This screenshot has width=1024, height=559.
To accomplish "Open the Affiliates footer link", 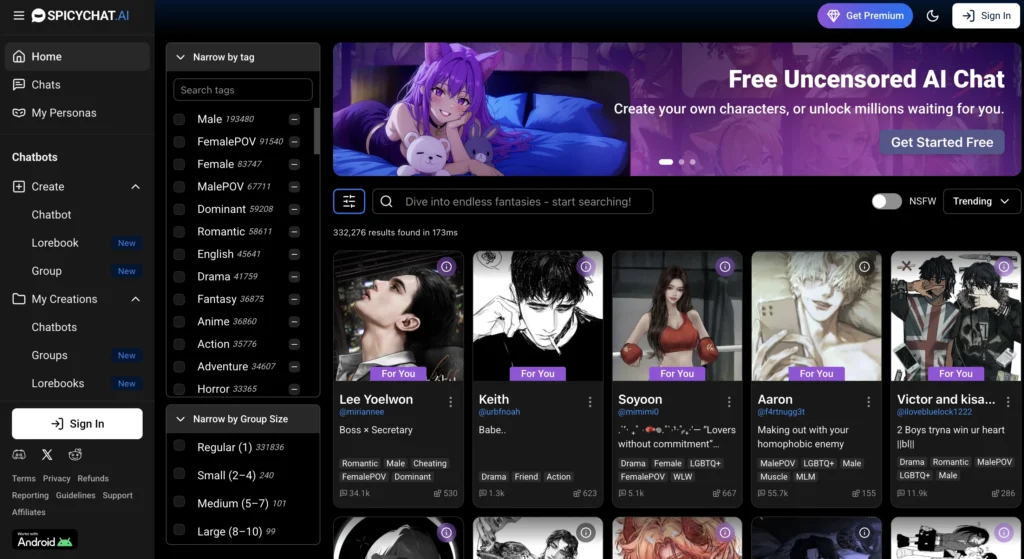I will [29, 513].
